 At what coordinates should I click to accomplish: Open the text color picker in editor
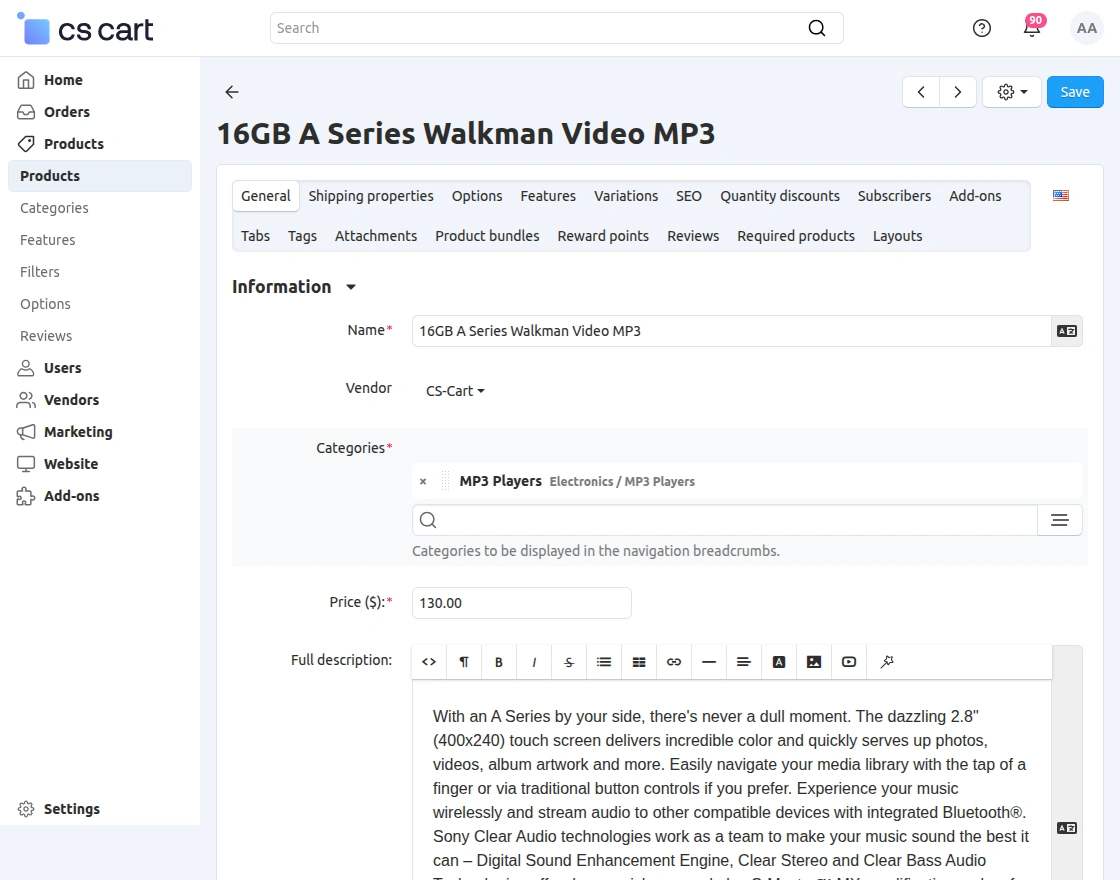coord(779,662)
